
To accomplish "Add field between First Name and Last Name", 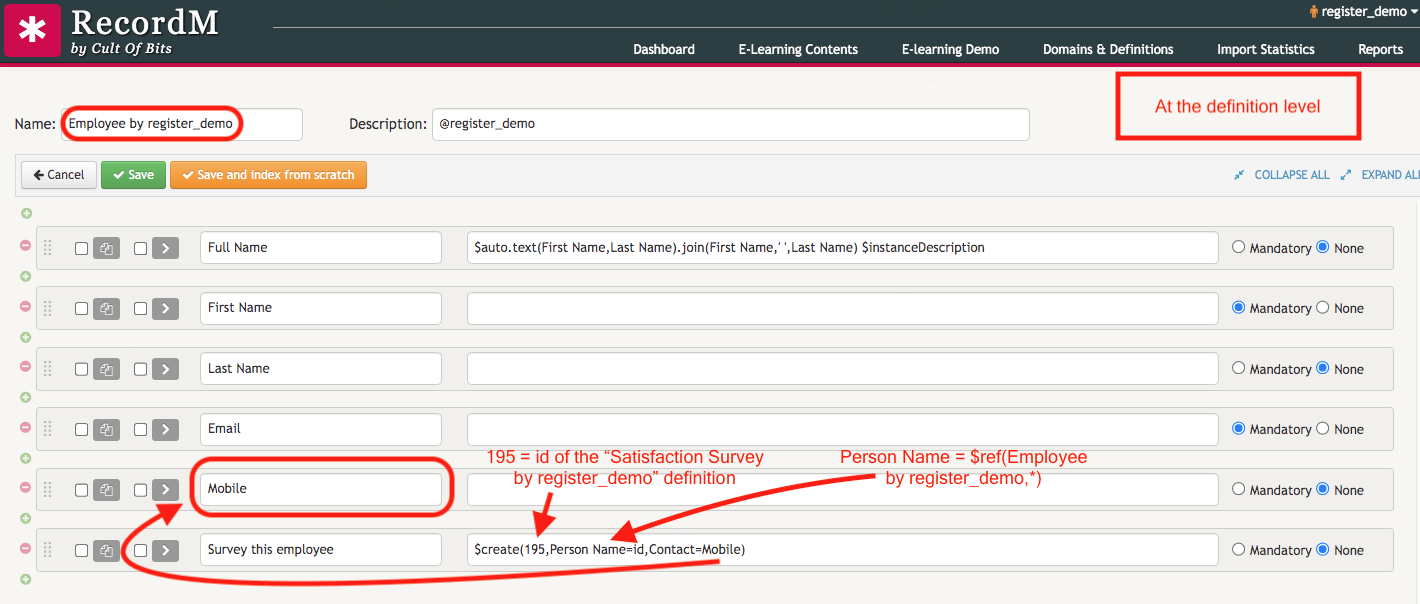I will click(26, 337).
